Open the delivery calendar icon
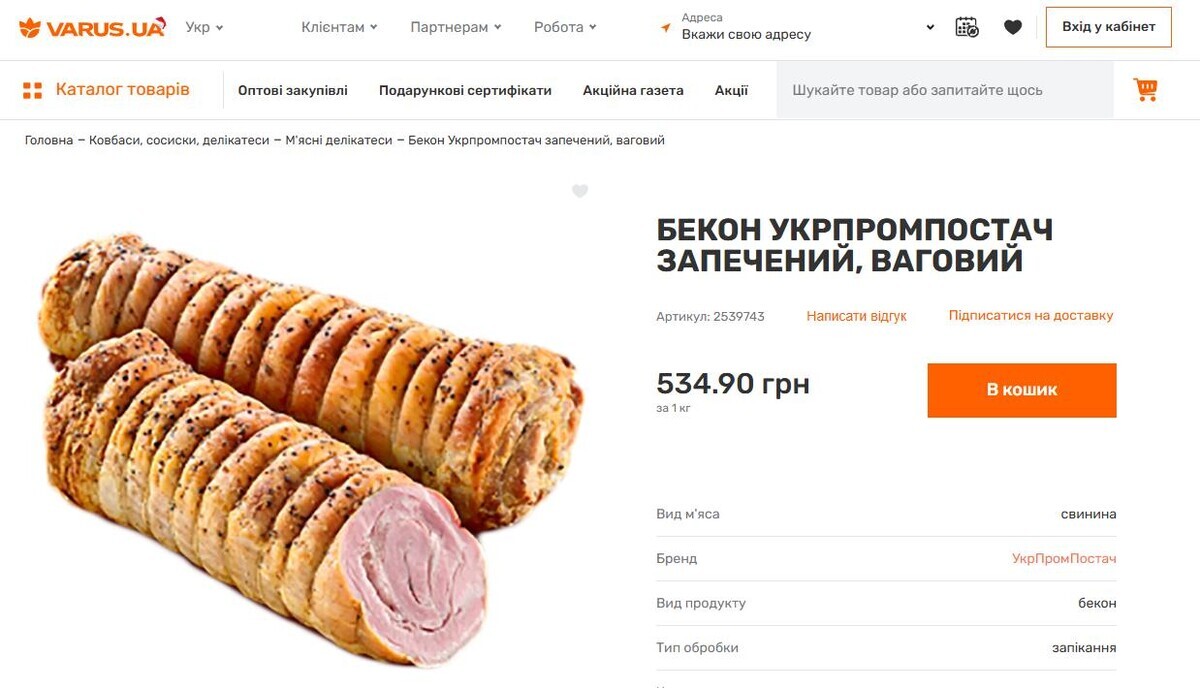 point(967,27)
